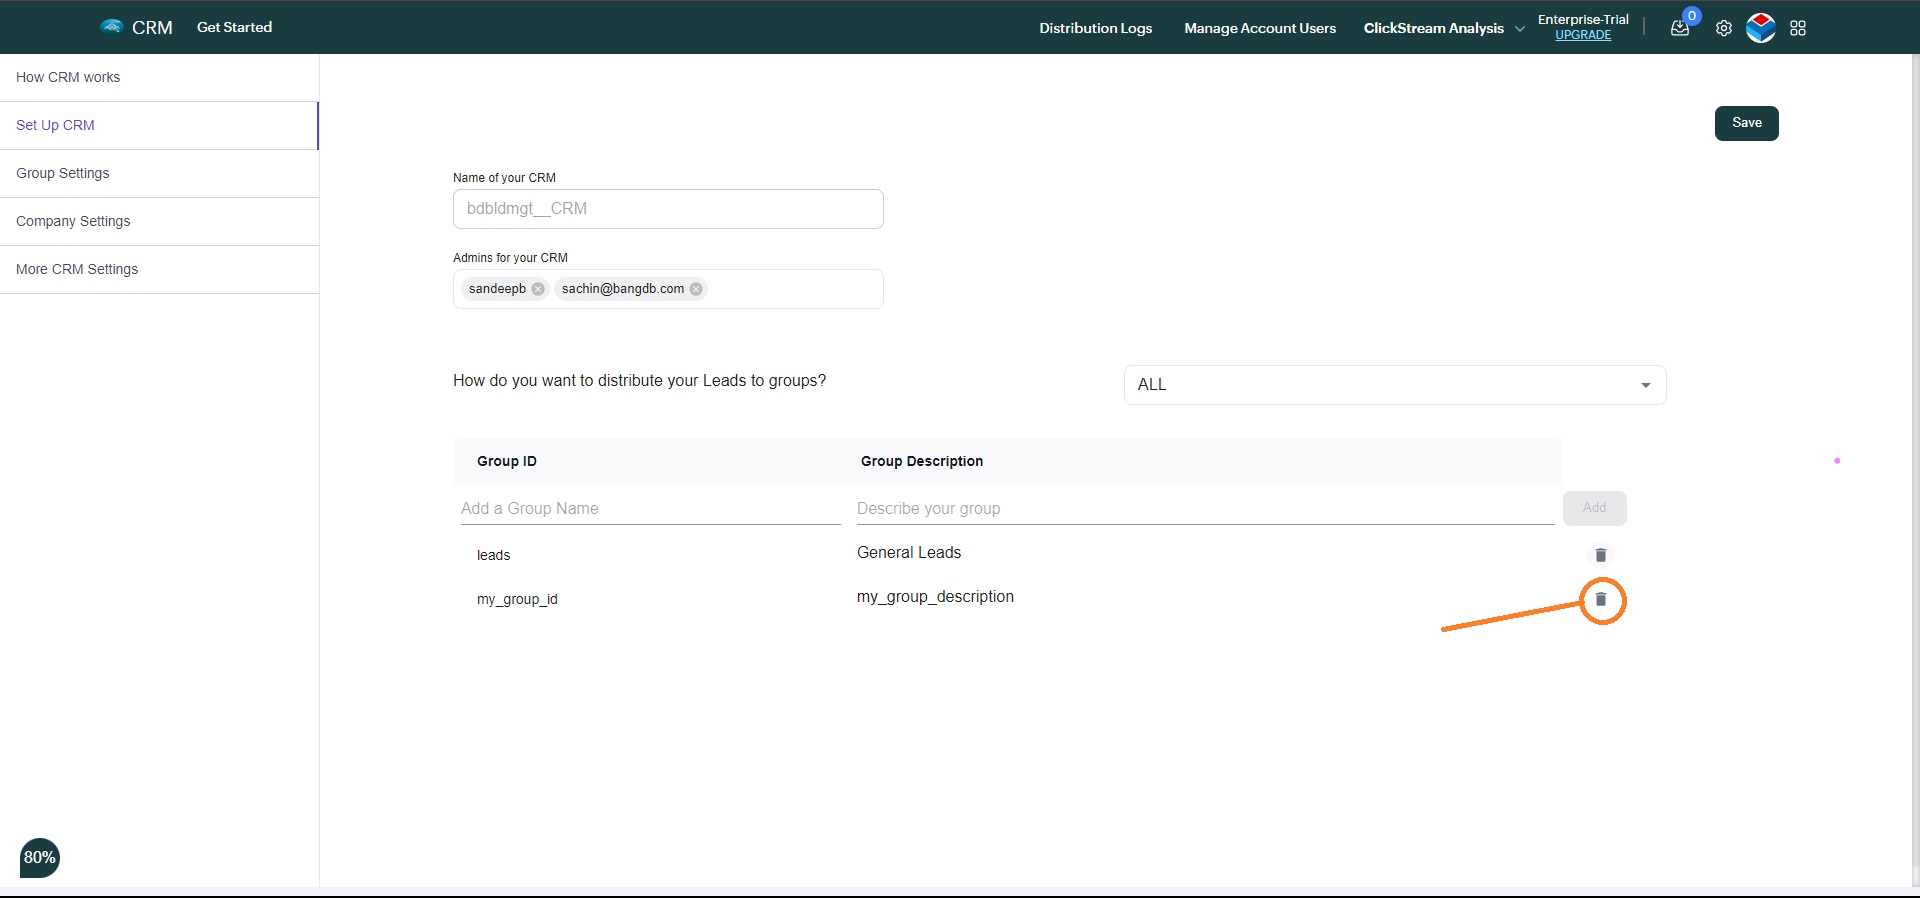Click the CRM title text
The height and width of the screenshot is (898, 1920).
coord(152,27)
